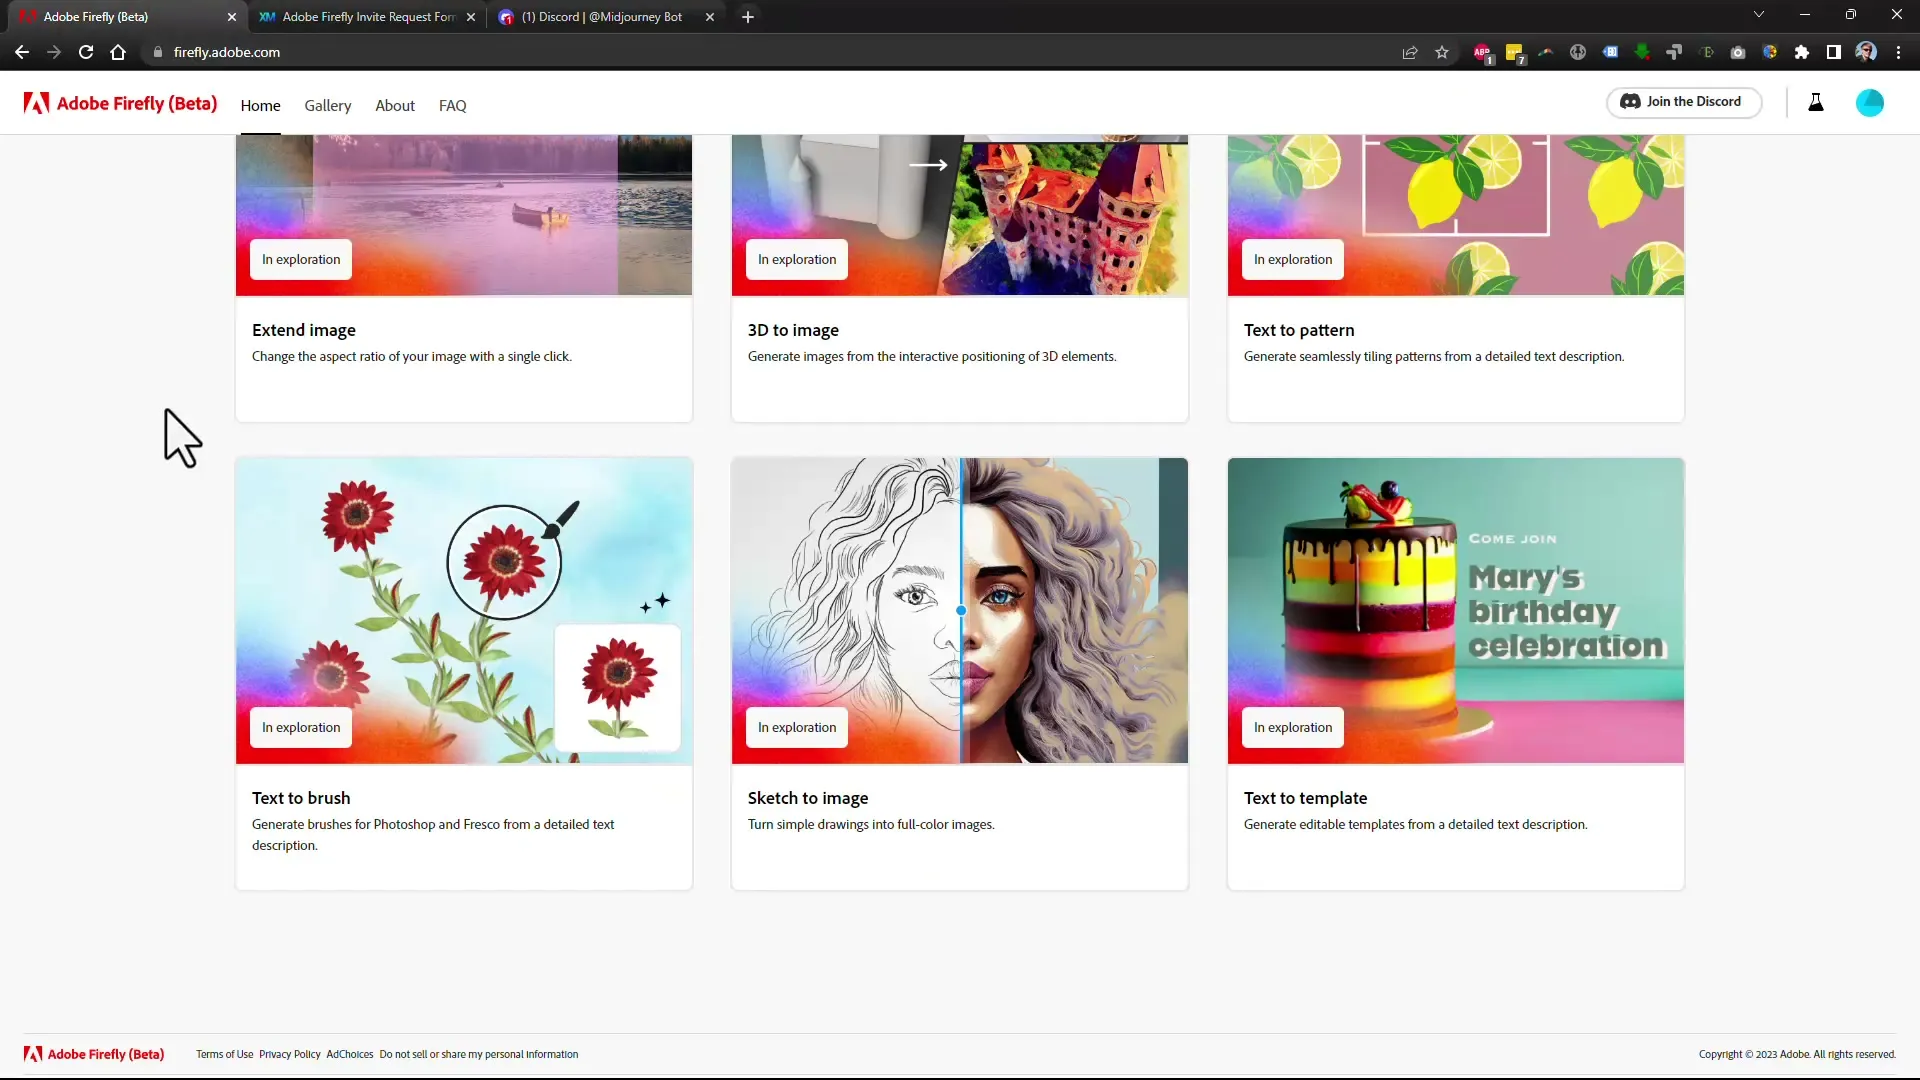This screenshot has height=1080, width=1920.
Task: Toggle the Extend image In exploration badge
Action: coord(301,257)
